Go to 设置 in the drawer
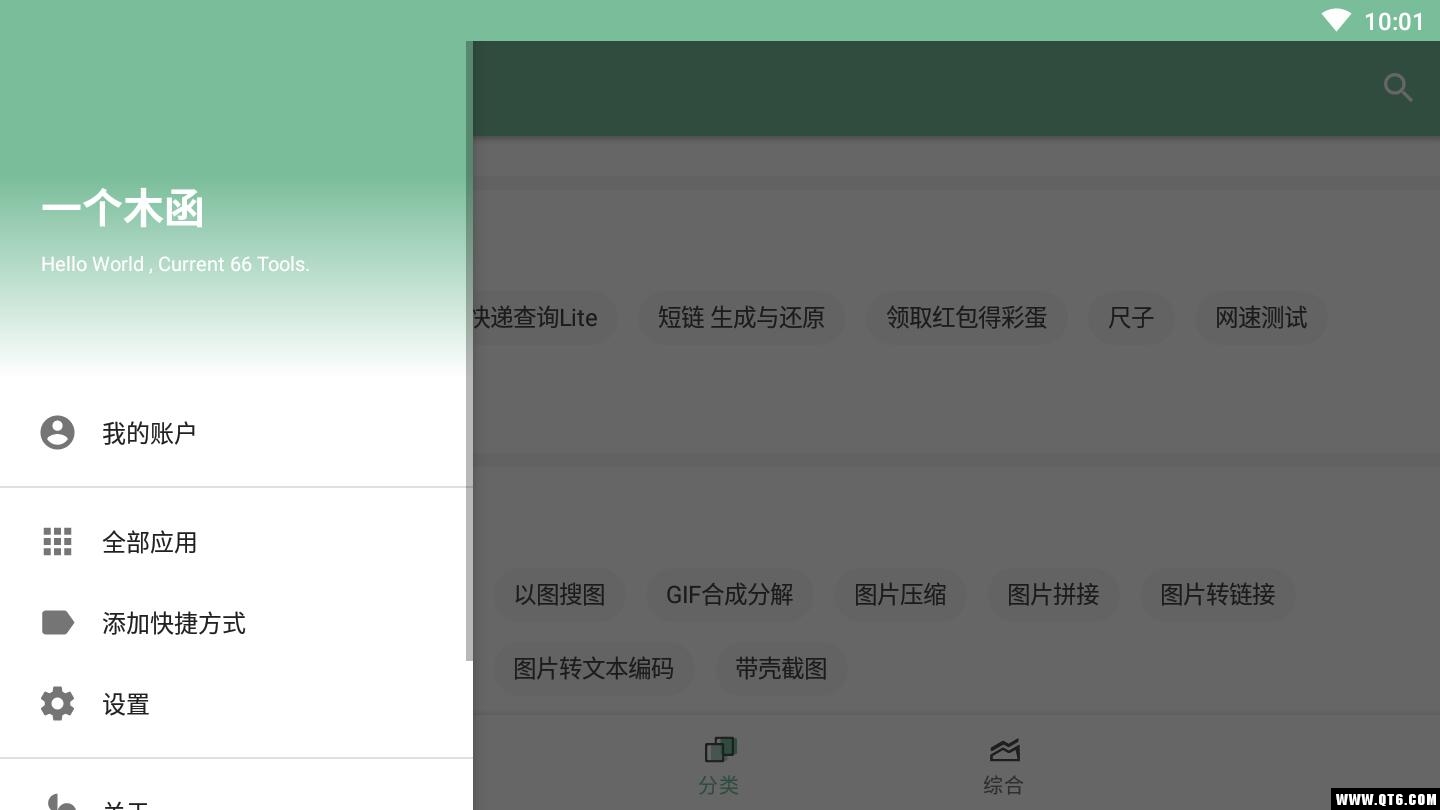 pyautogui.click(x=236, y=704)
